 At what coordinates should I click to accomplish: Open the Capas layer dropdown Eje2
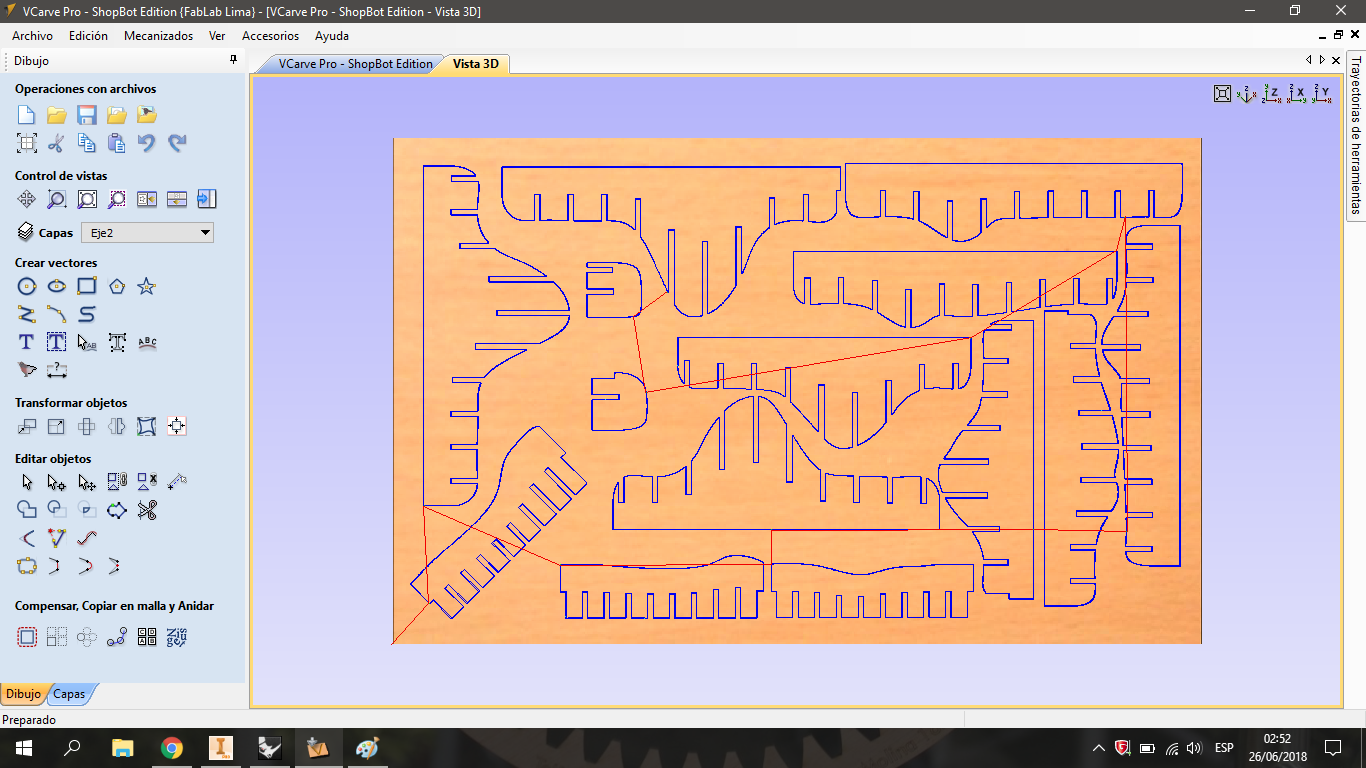[x=147, y=233]
